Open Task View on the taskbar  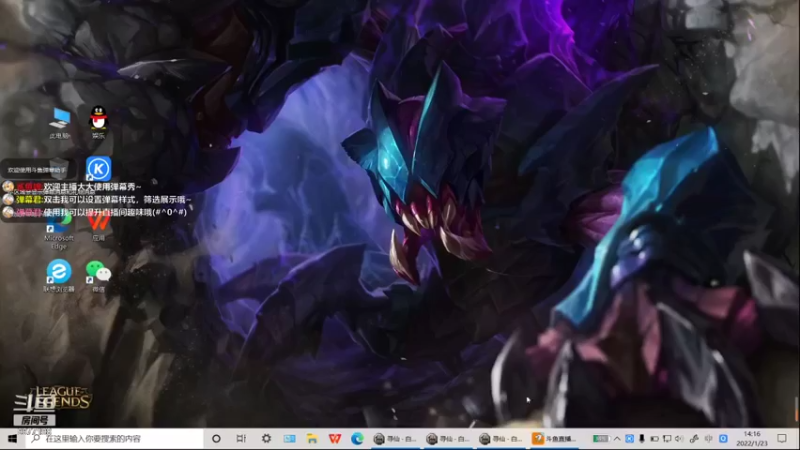tap(241, 438)
